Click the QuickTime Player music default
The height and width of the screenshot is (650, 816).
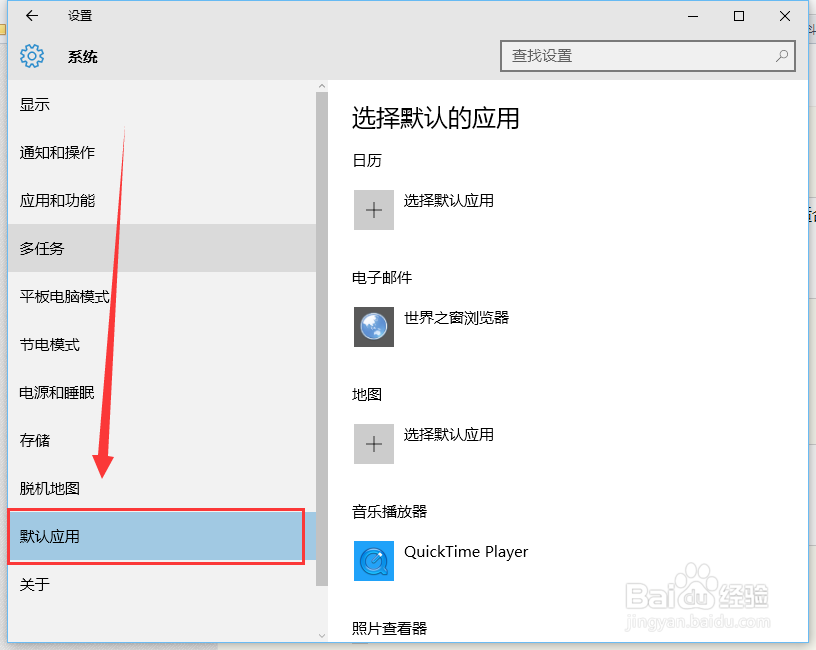click(466, 552)
